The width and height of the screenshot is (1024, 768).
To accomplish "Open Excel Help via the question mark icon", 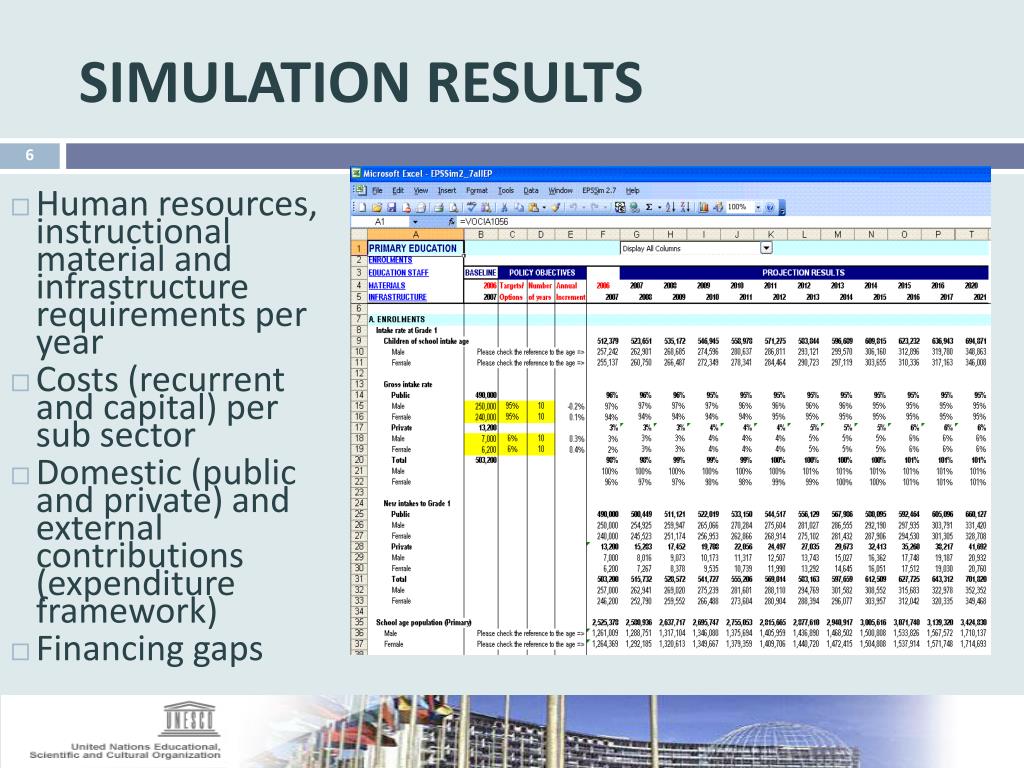I will 770,208.
